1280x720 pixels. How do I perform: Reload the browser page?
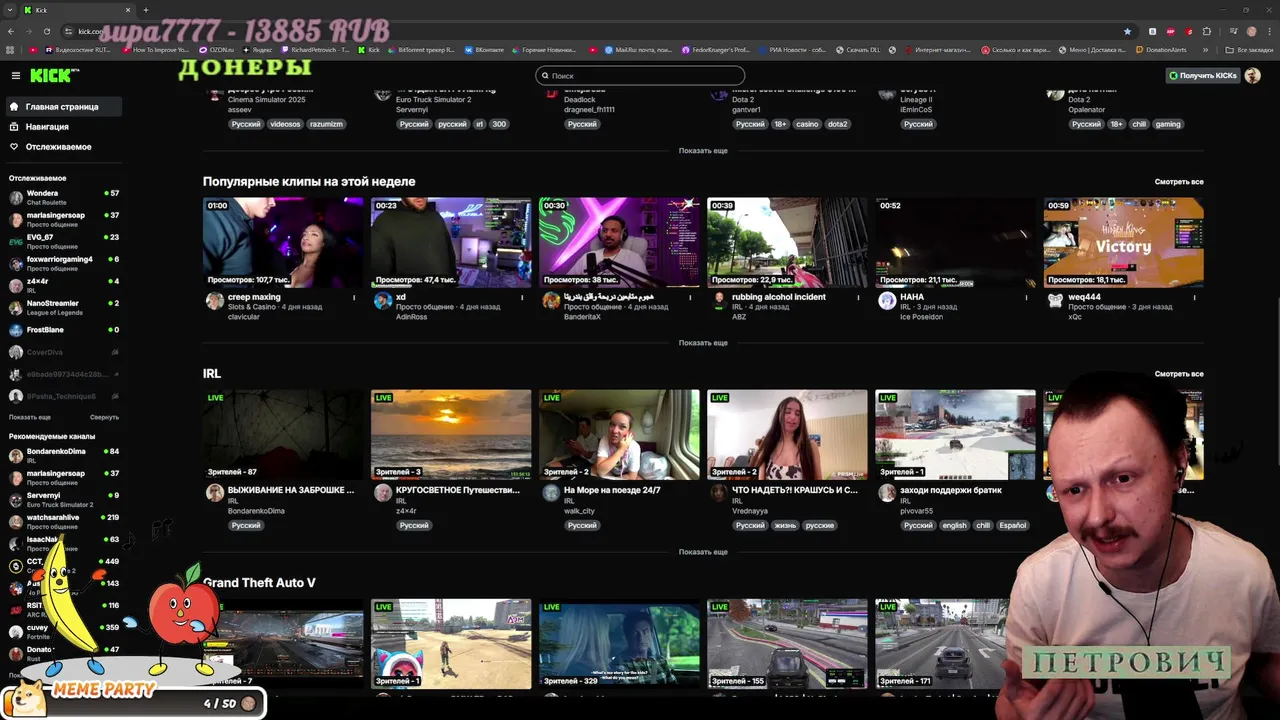pyautogui.click(x=47, y=31)
